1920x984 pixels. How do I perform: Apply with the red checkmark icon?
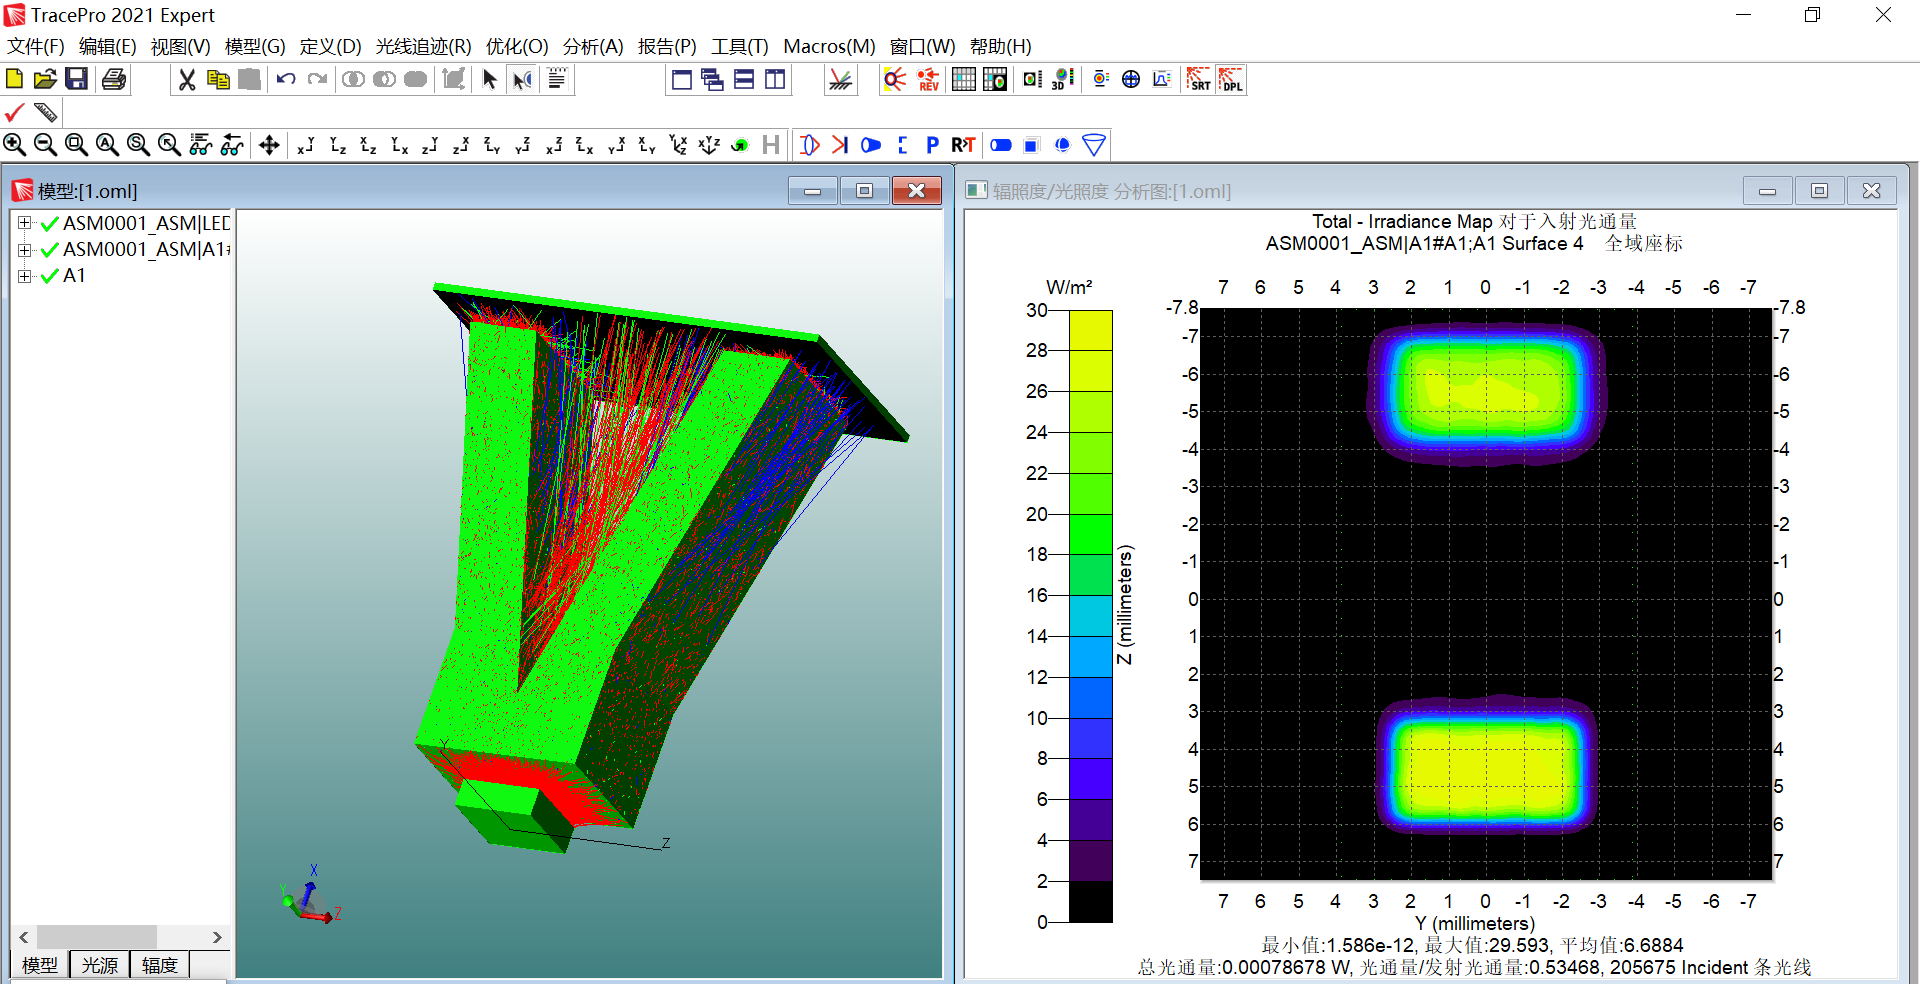(15, 112)
